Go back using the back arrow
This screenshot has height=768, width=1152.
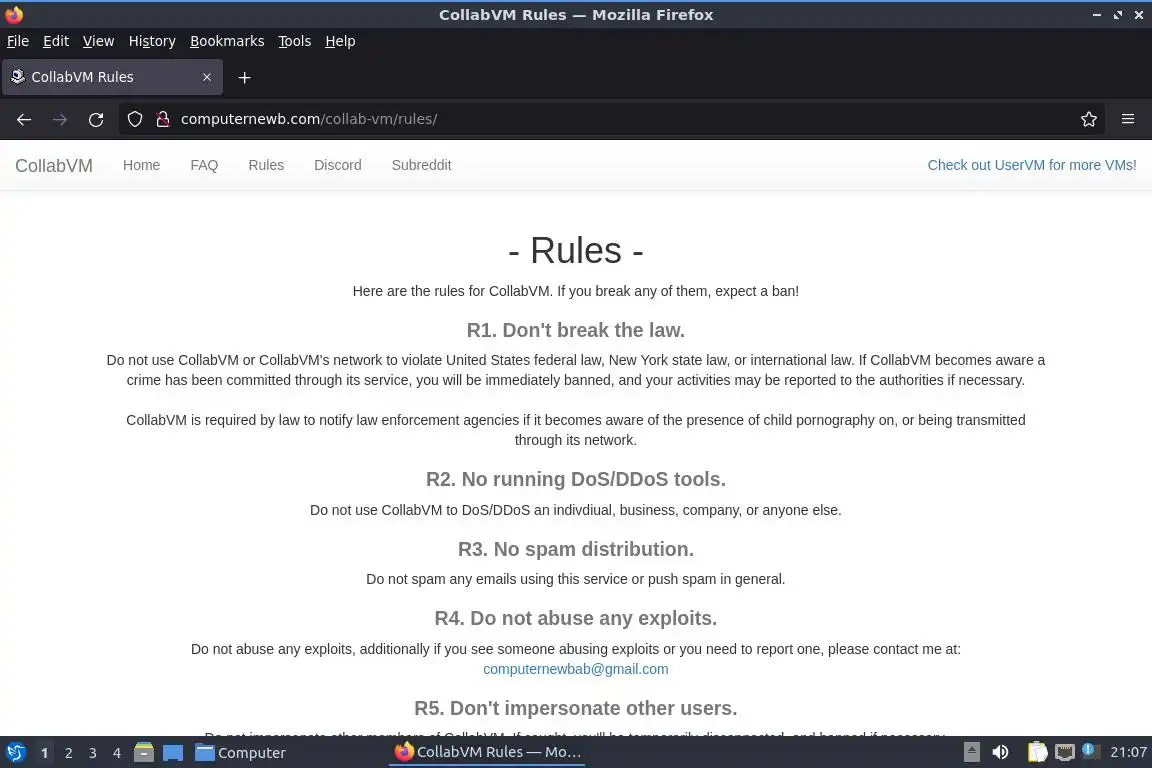[24, 120]
